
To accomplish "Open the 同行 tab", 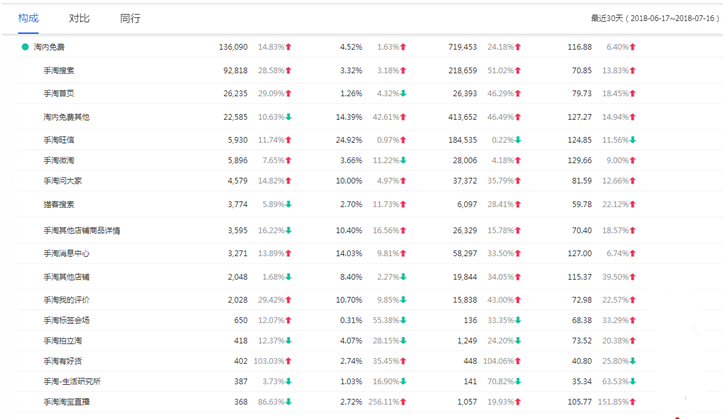I will [x=130, y=18].
